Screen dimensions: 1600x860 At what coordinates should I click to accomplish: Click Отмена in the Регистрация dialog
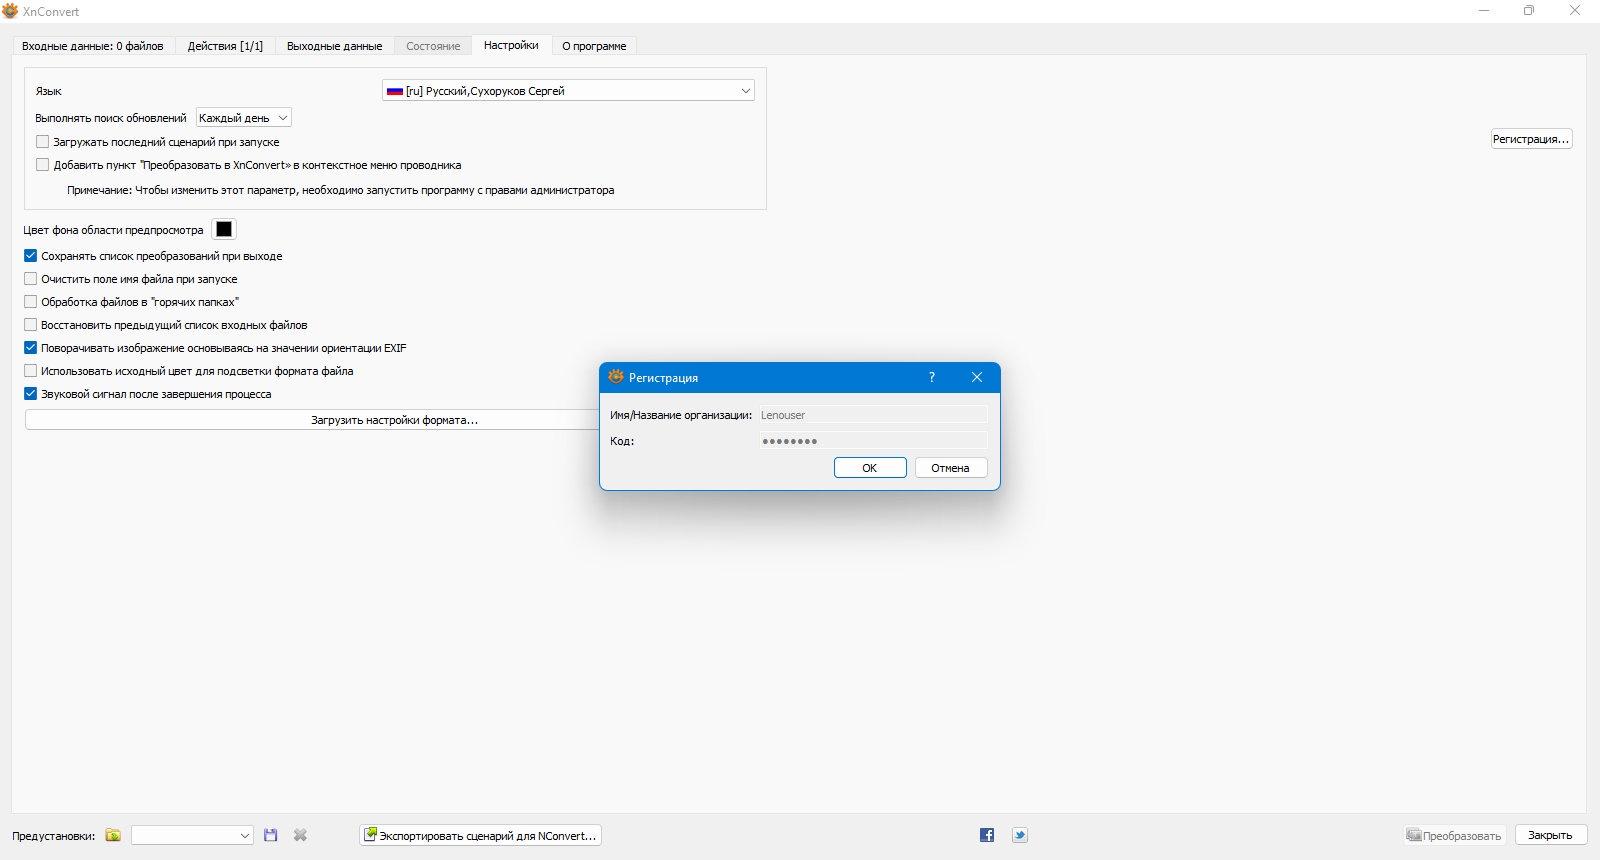pos(951,468)
